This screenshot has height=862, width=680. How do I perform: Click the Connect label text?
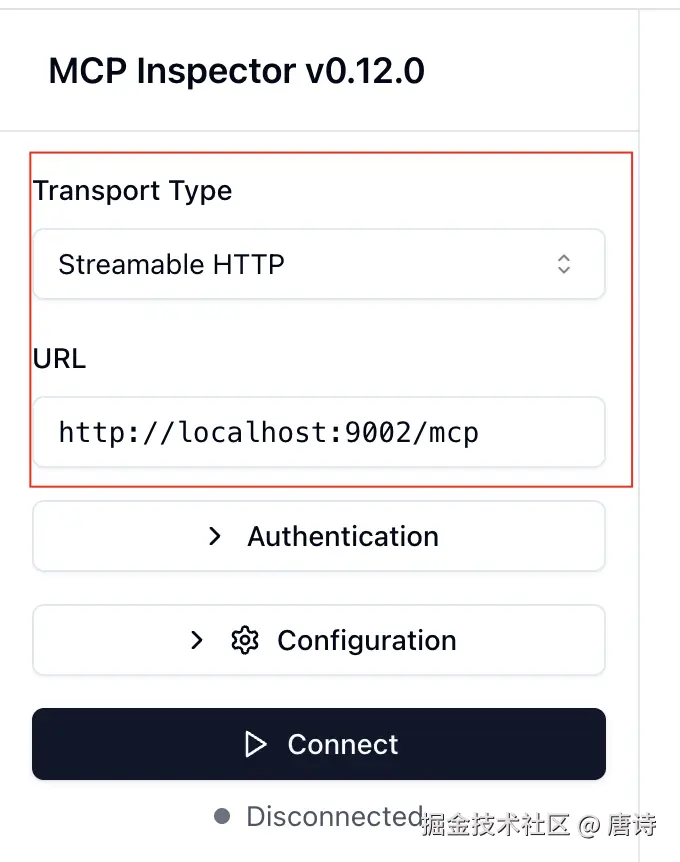342,744
